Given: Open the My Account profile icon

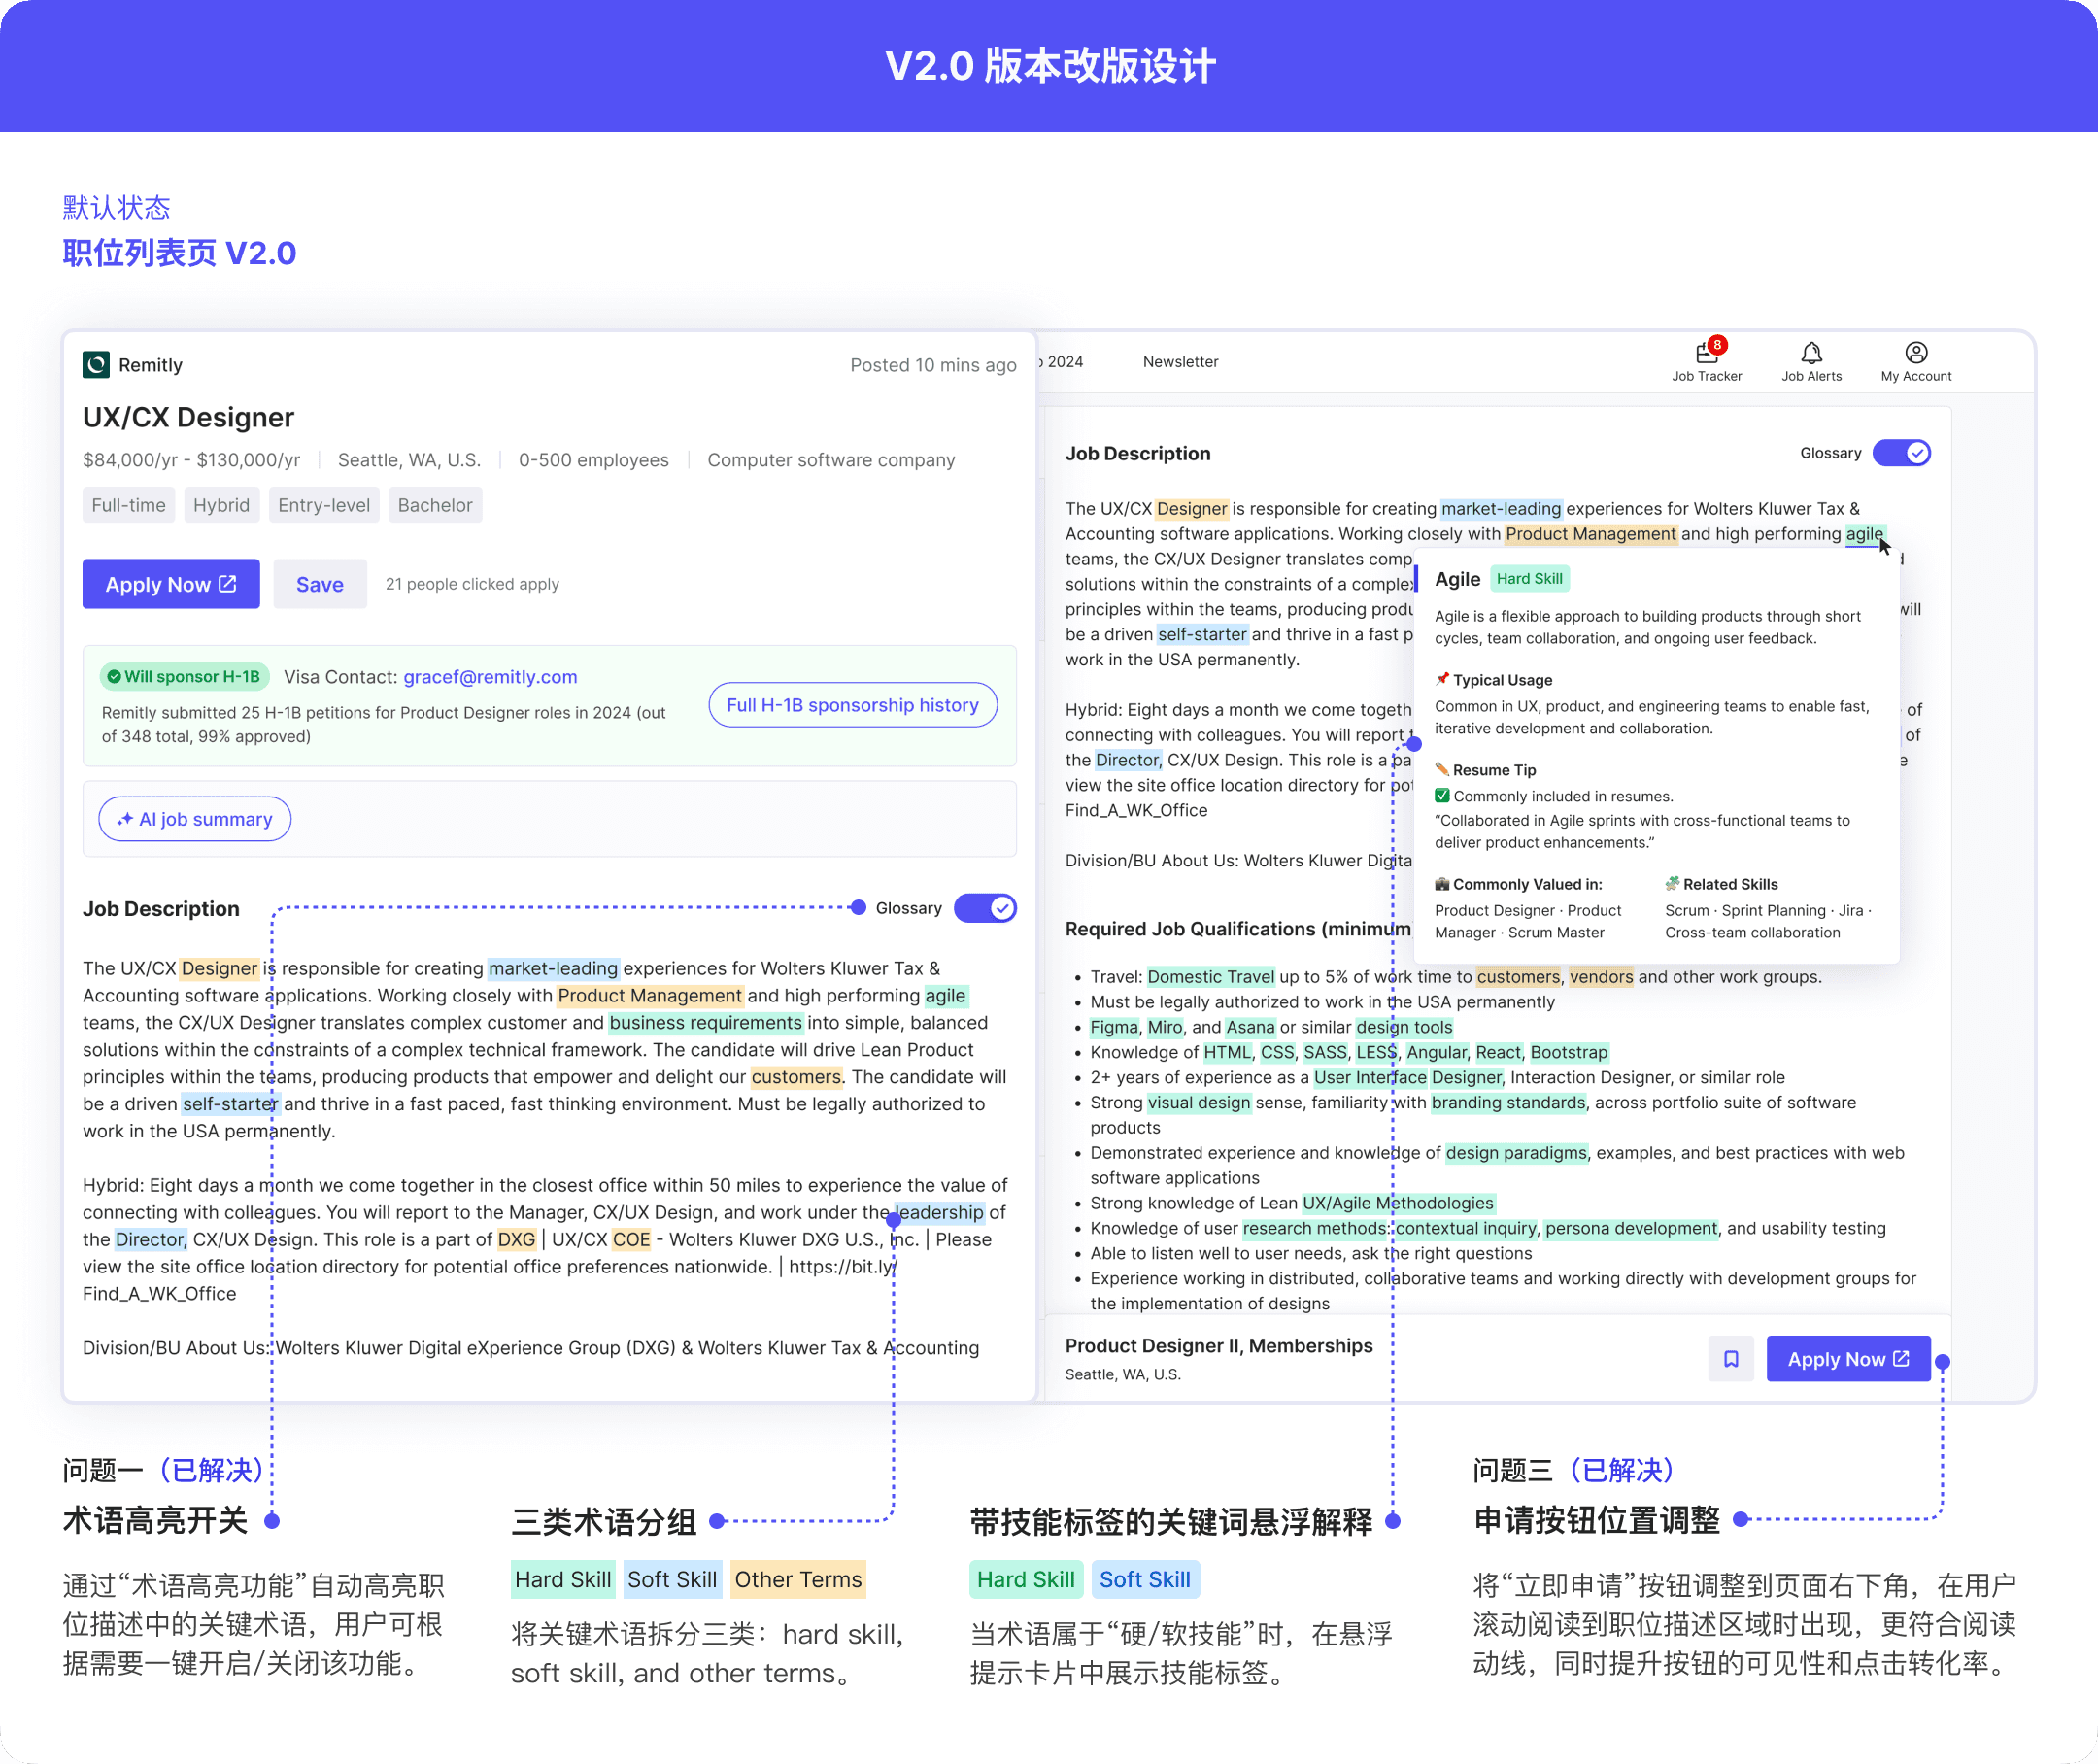Looking at the screenshot, I should click(x=1915, y=354).
